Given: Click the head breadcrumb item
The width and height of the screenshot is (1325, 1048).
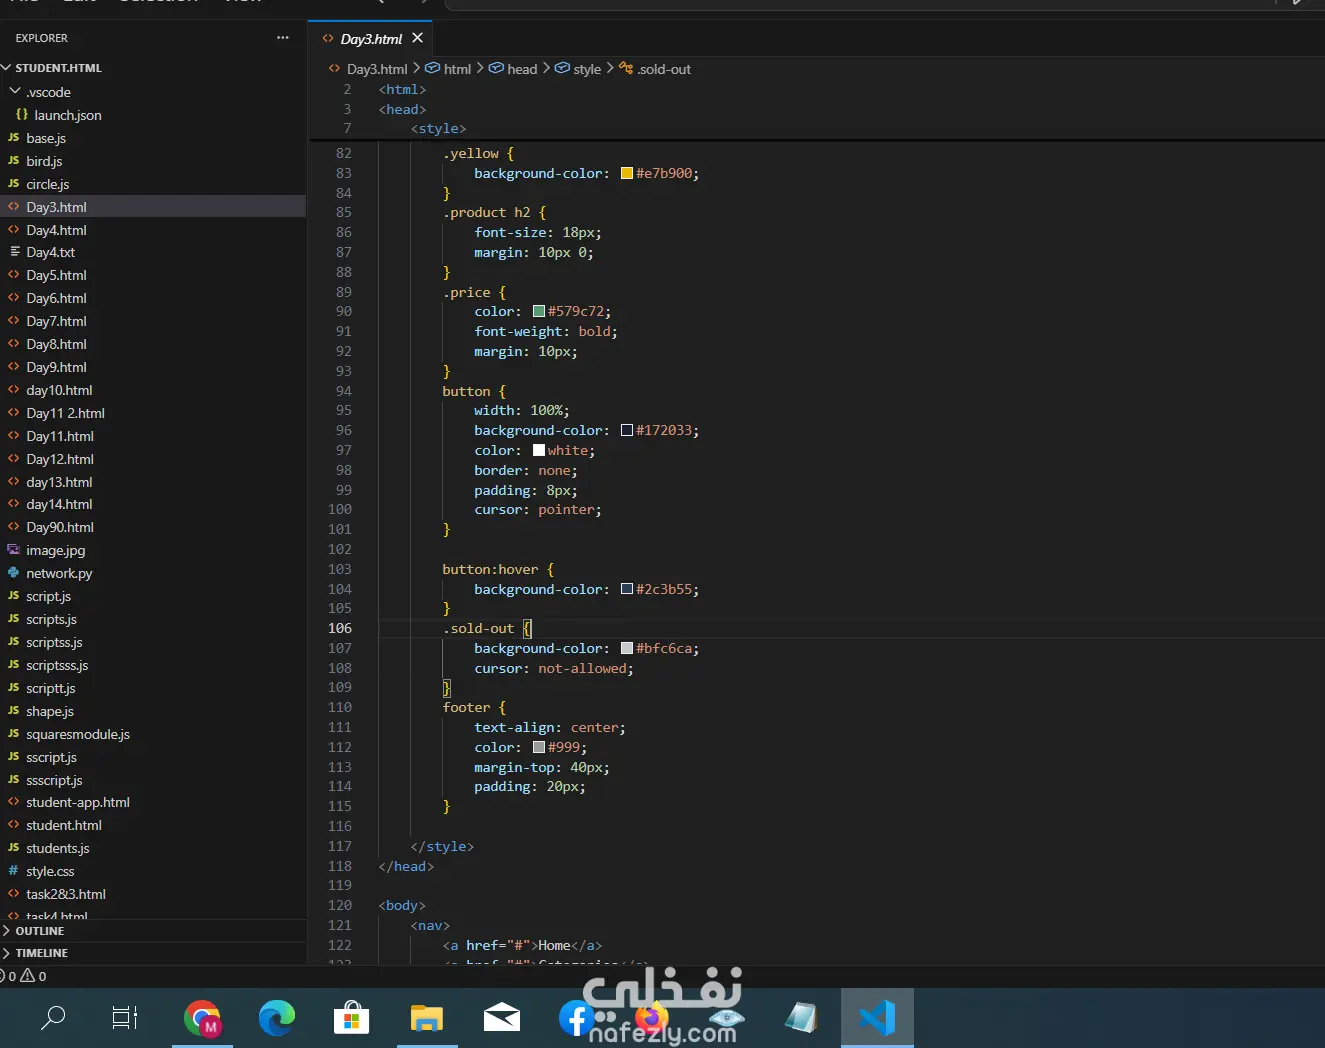Looking at the screenshot, I should (514, 69).
